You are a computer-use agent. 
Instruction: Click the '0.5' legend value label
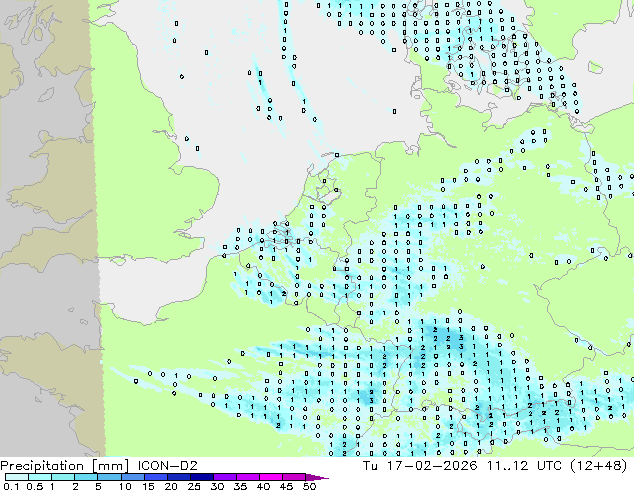pyautogui.click(x=35, y=486)
